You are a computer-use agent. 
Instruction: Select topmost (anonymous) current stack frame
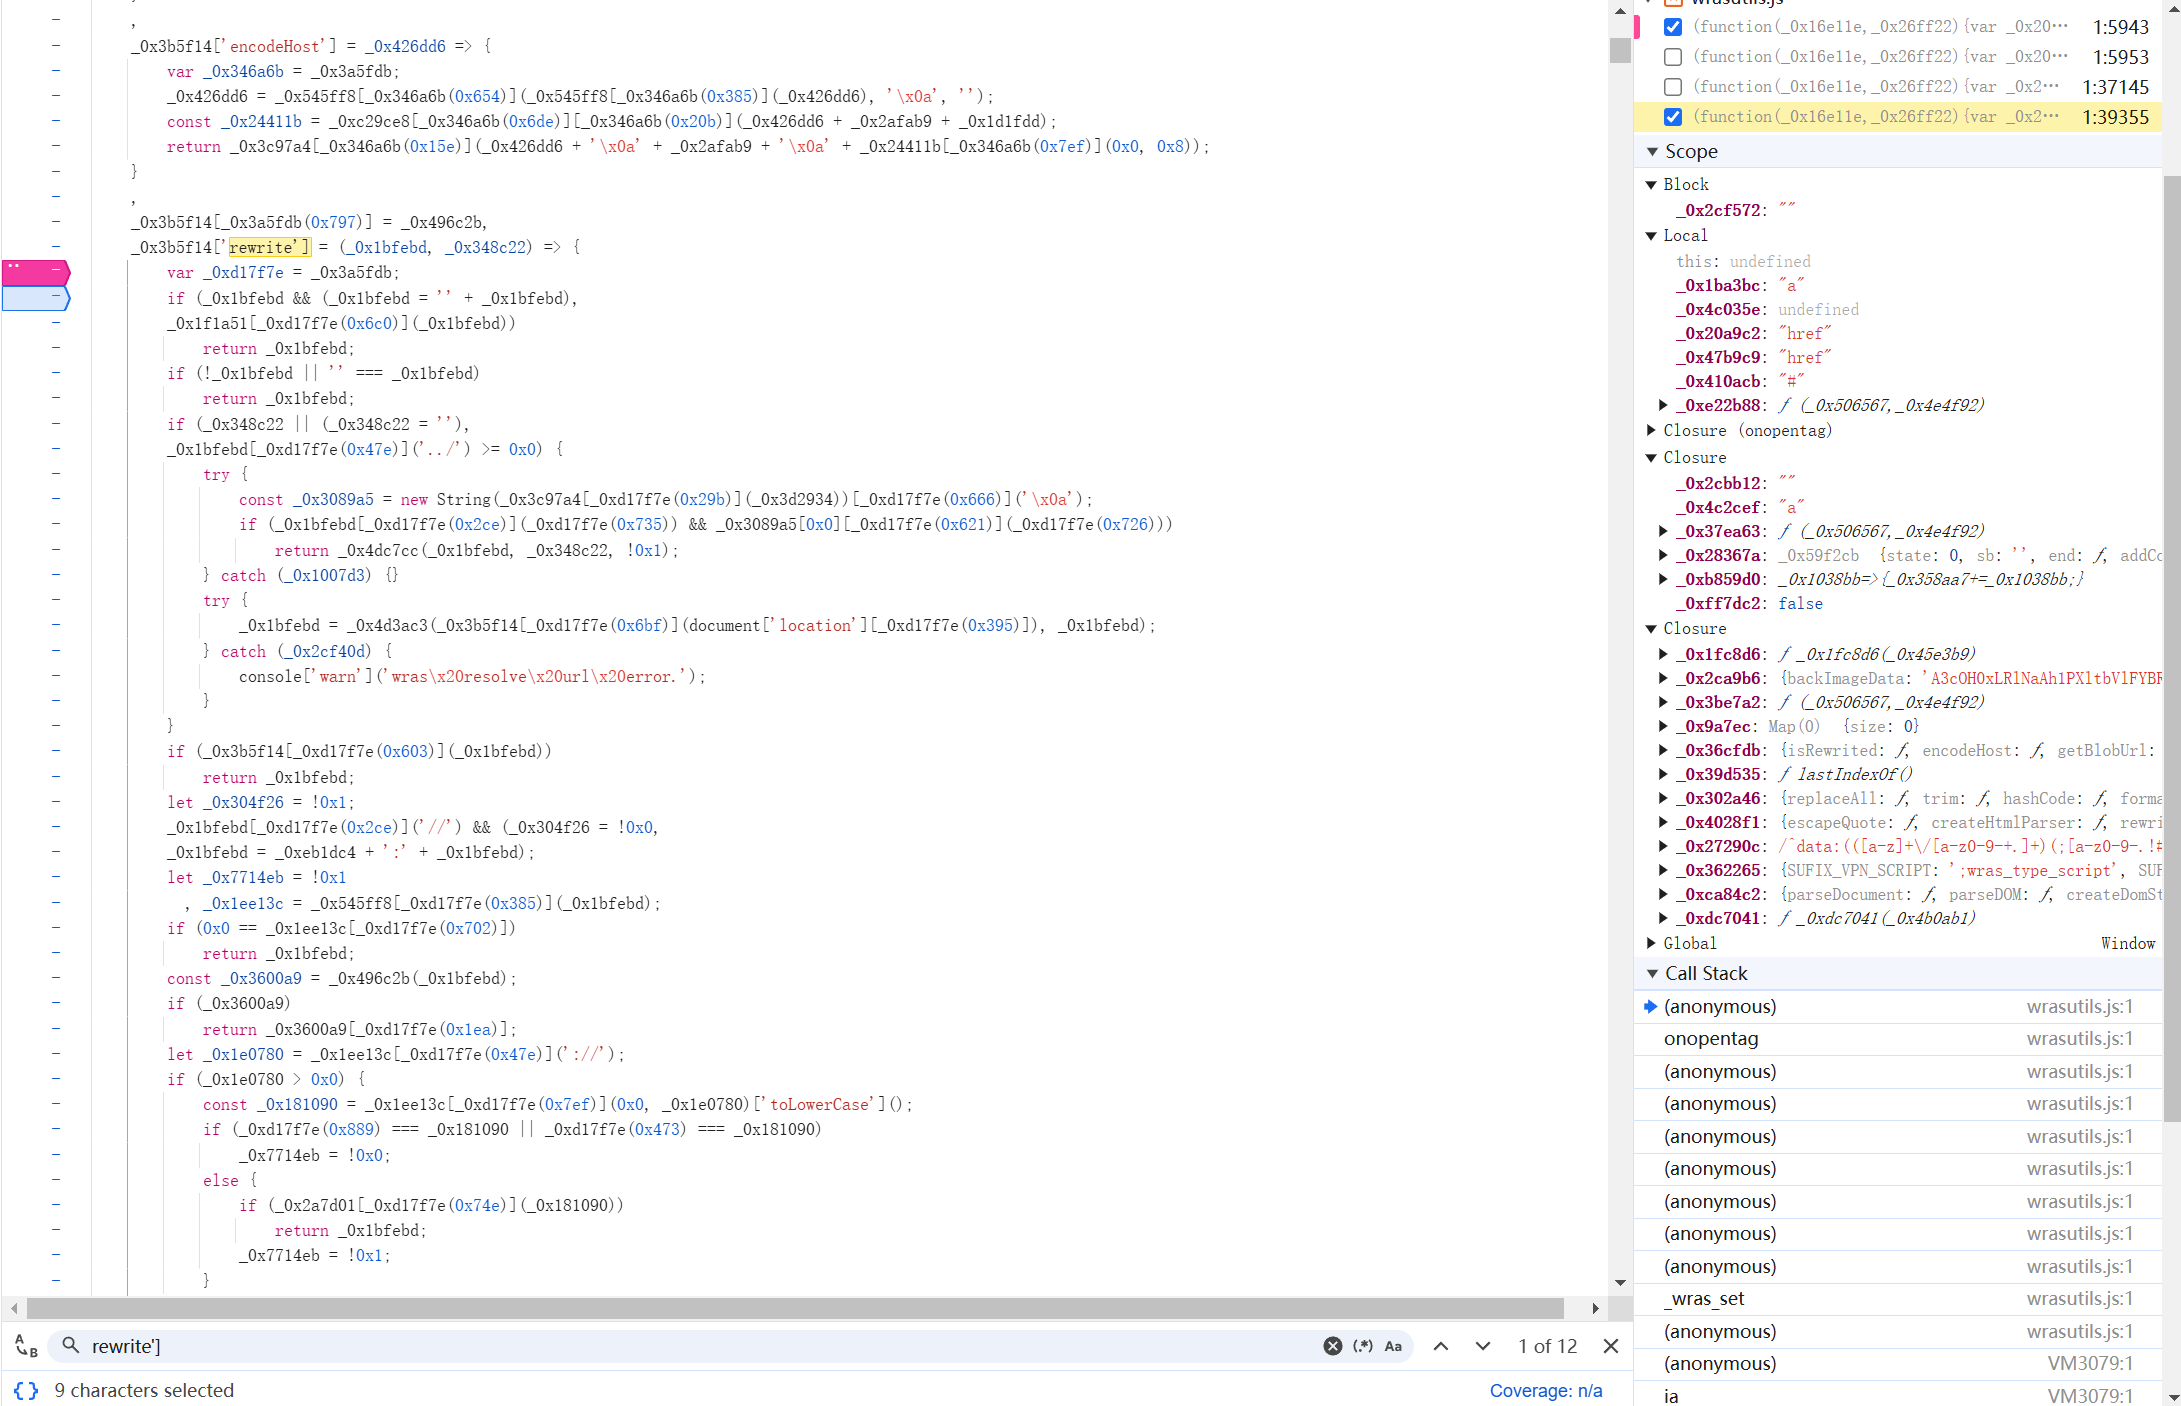click(1897, 1007)
